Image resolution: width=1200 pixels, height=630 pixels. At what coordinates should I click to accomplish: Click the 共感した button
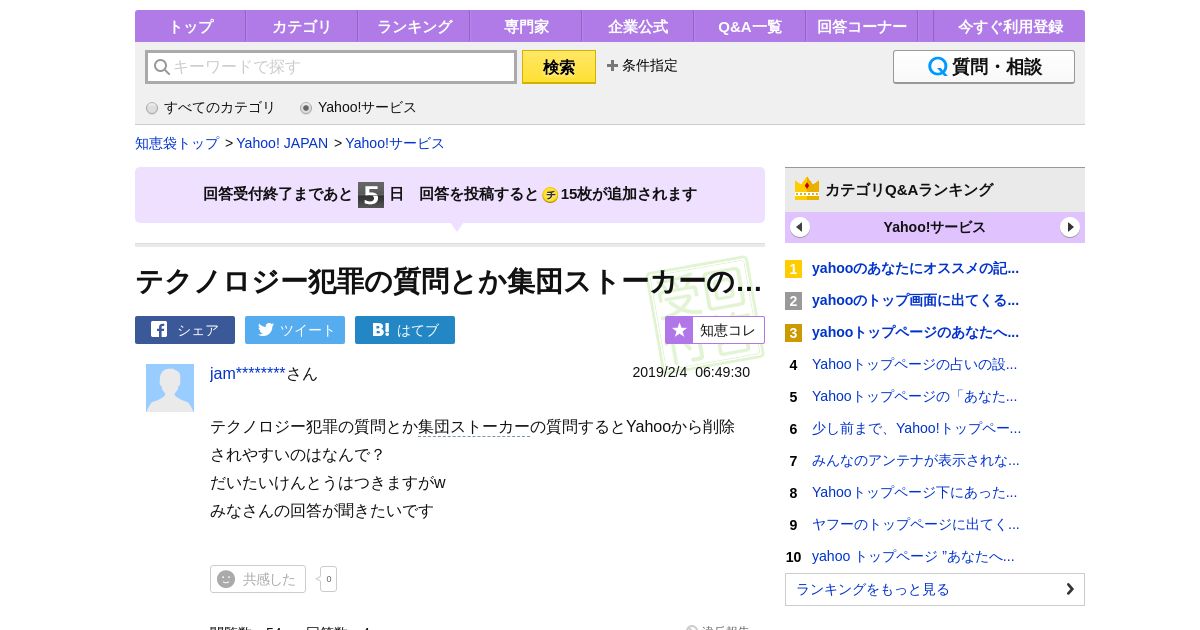(x=258, y=579)
